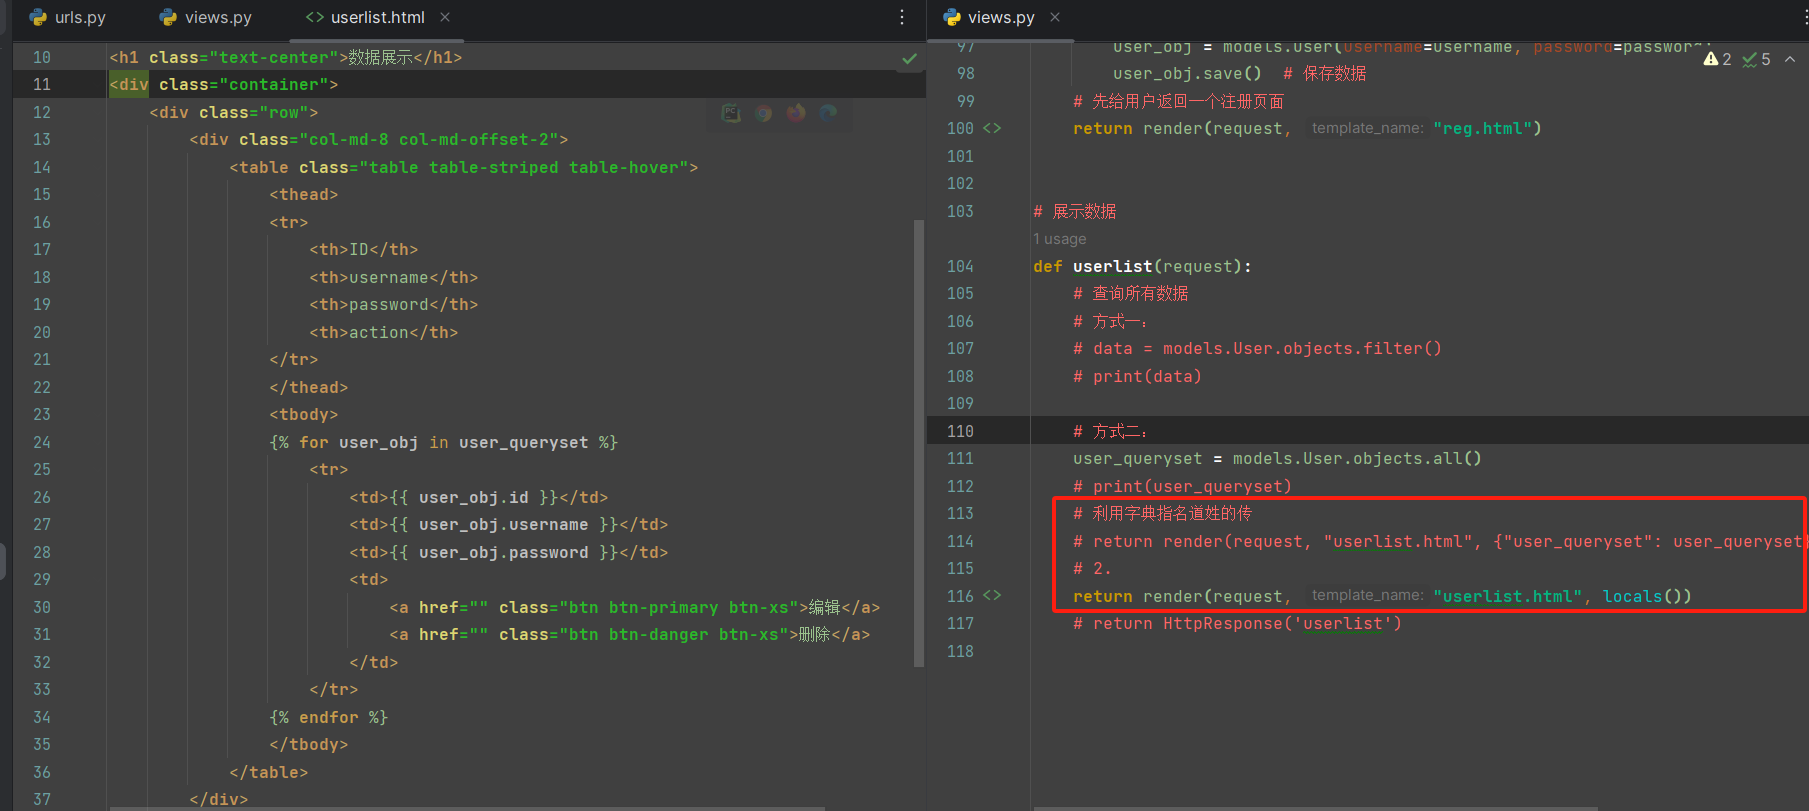This screenshot has height=811, width=1809.
Task: Click the '<div class="container">' line
Action: point(224,84)
